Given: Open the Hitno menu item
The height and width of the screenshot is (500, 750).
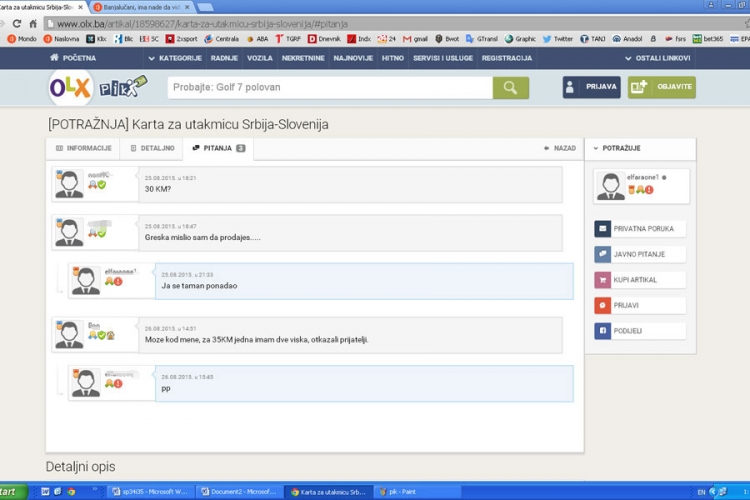Looking at the screenshot, I should 393,58.
